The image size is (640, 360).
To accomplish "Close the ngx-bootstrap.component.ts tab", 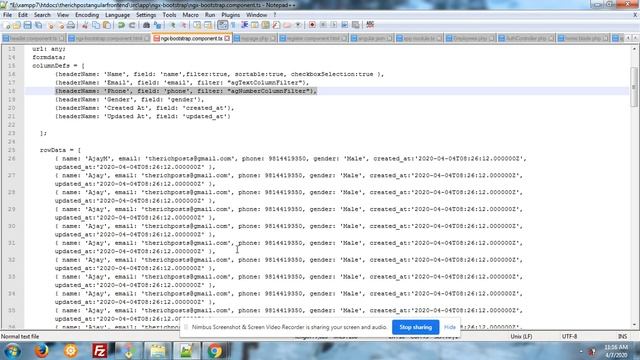I will coord(227,38).
